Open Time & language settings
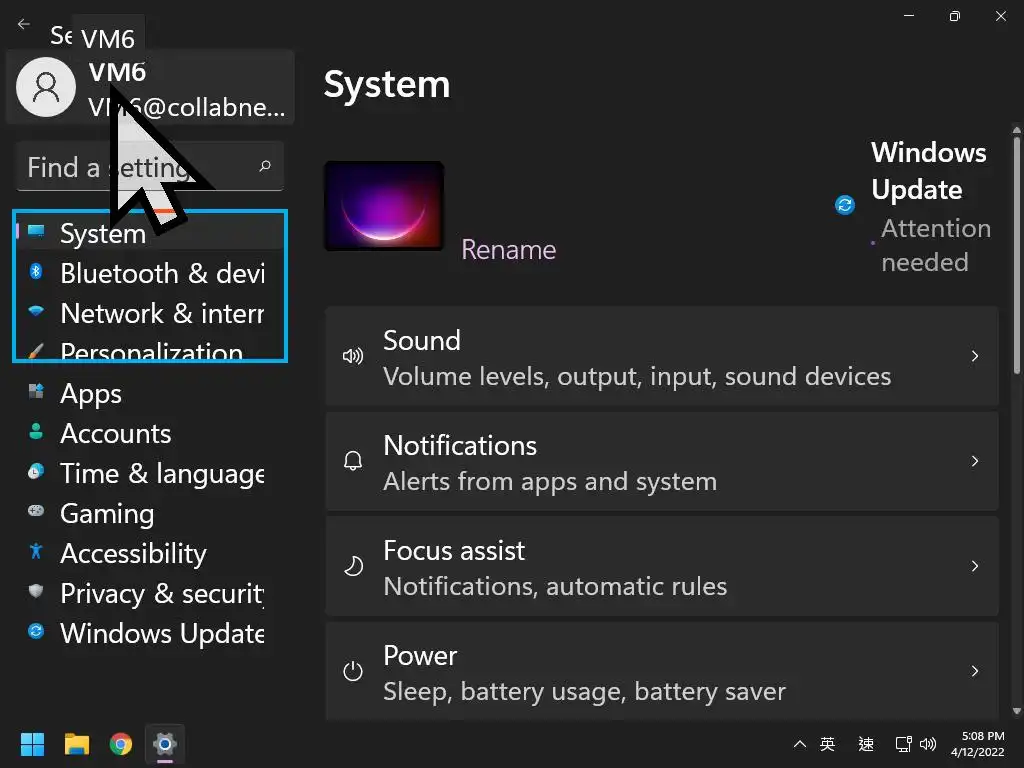The image size is (1024, 768). click(x=150, y=473)
